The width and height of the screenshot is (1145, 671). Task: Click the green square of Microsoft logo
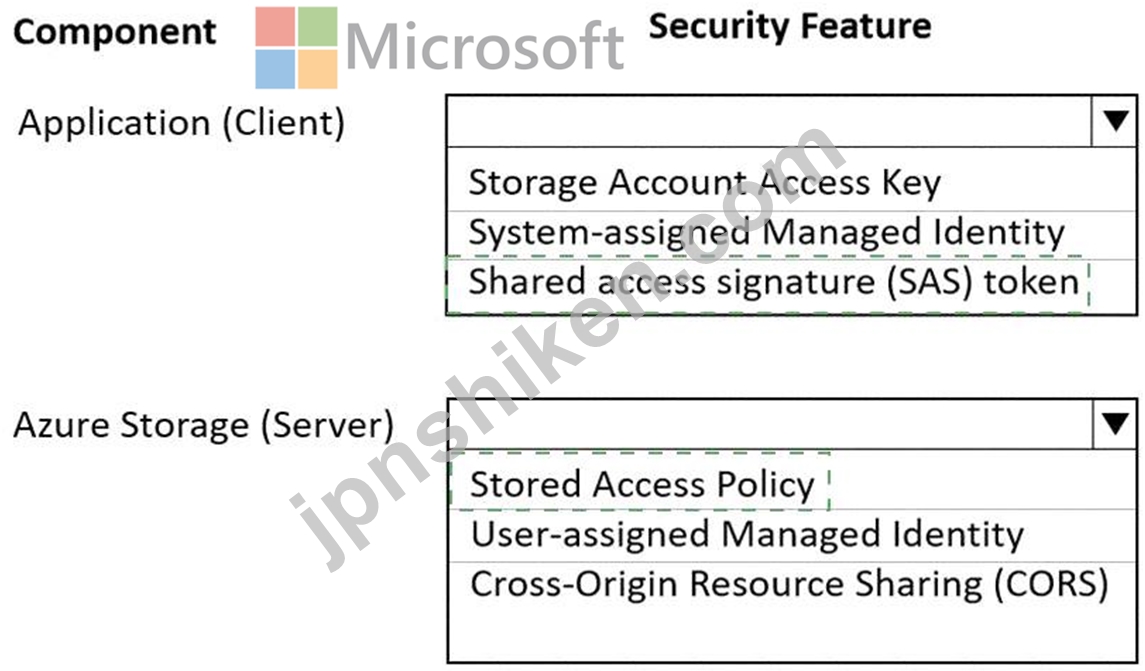[x=318, y=26]
